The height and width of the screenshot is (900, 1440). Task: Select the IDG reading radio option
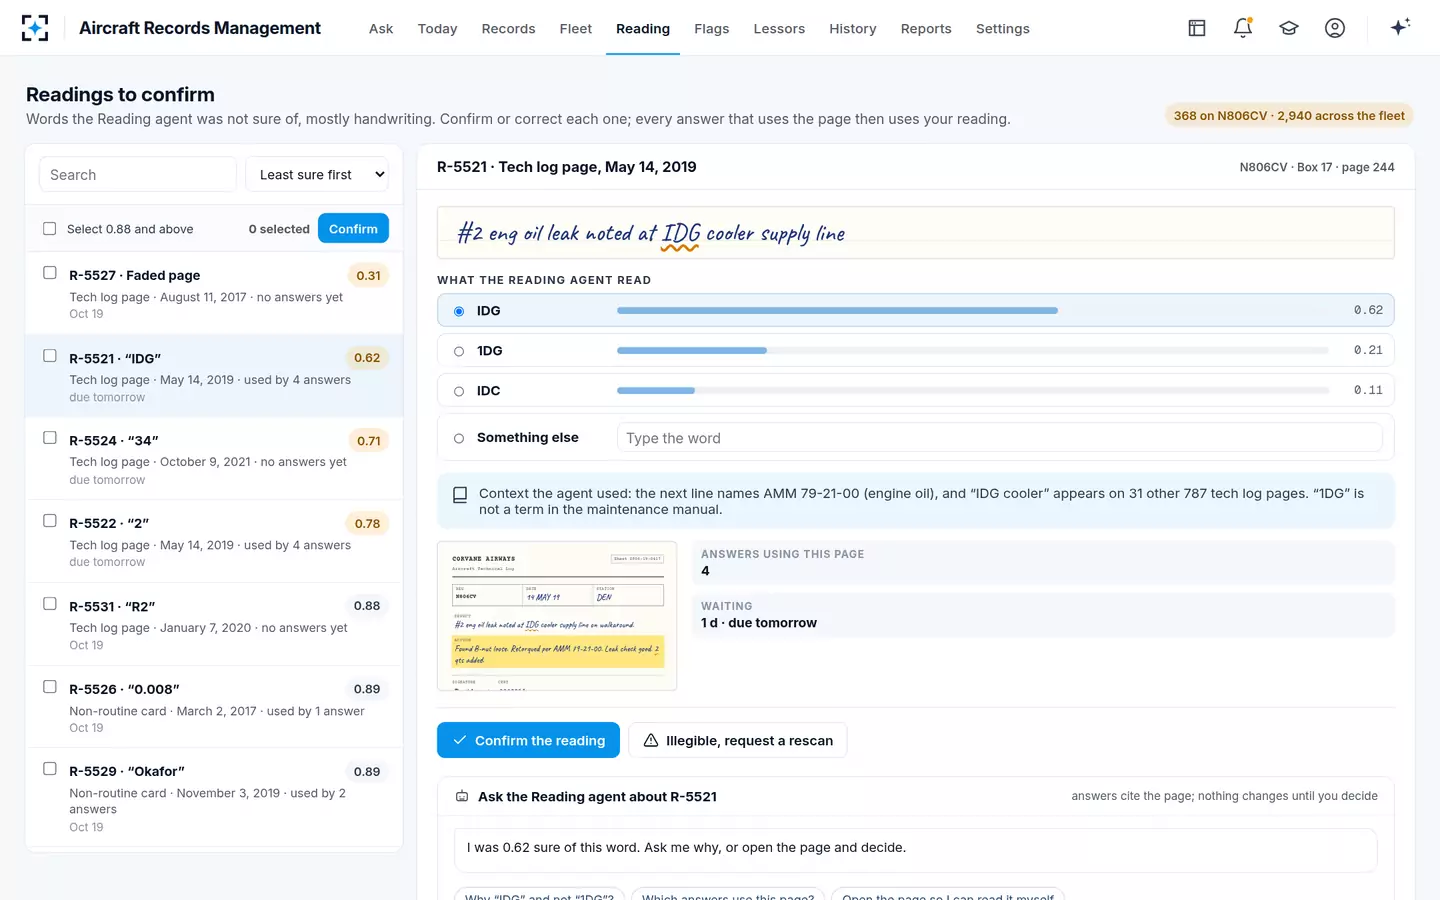pos(459,311)
